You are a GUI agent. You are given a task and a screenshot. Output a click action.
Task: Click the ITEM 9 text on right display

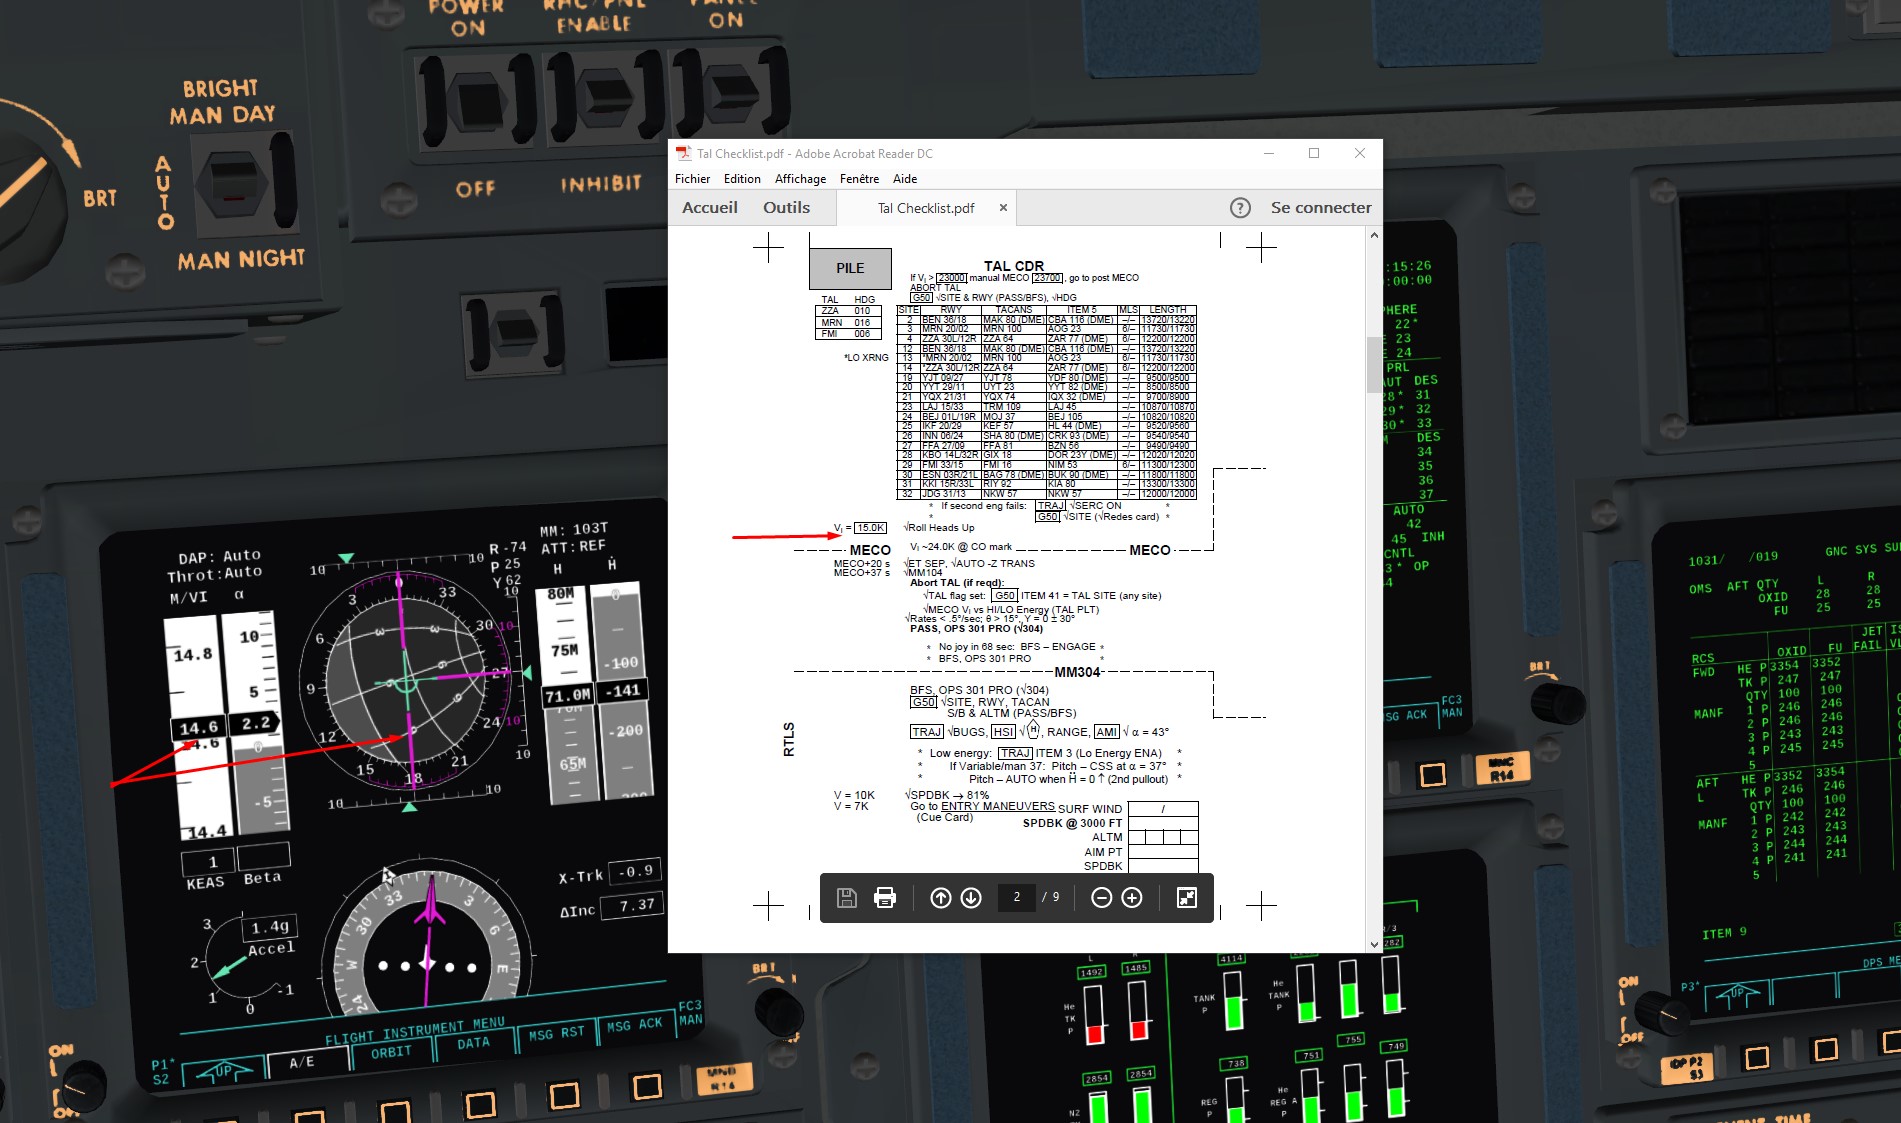click(1724, 933)
